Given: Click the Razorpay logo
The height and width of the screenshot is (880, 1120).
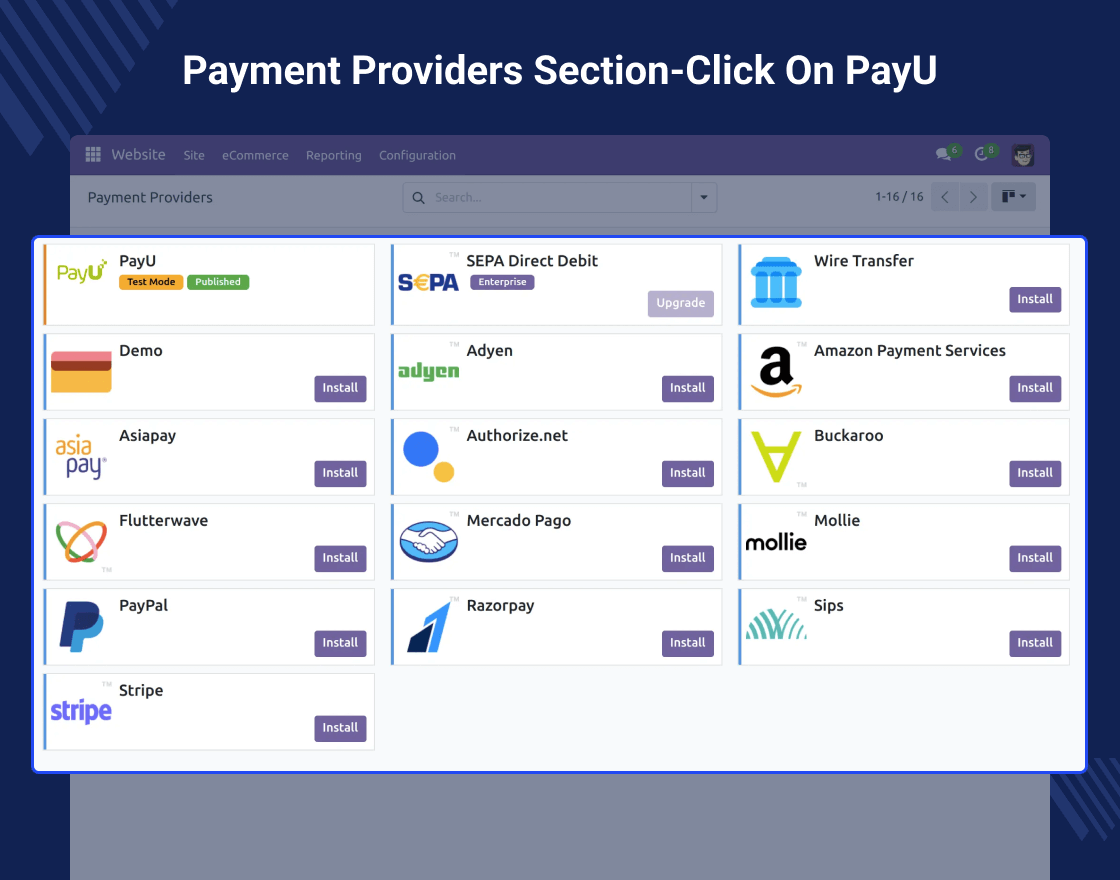Looking at the screenshot, I should 429,627.
